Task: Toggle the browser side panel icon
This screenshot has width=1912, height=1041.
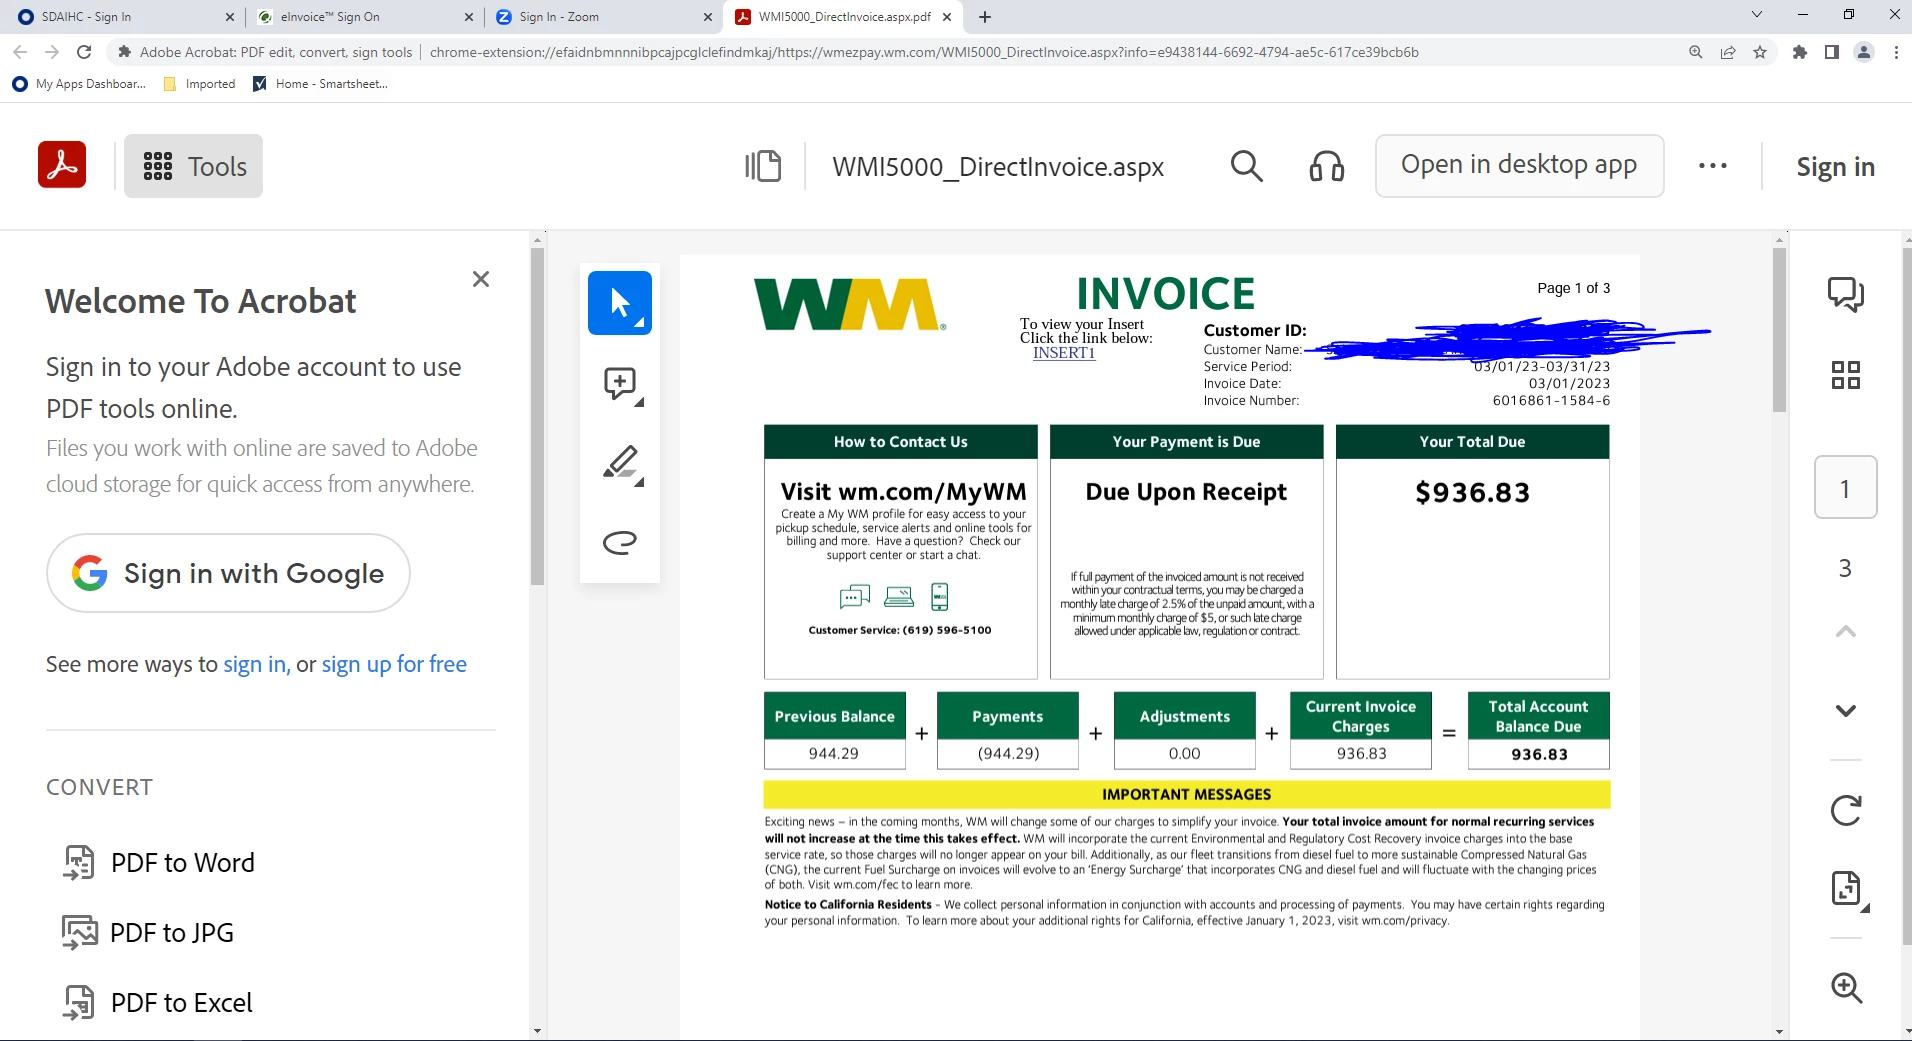Action: point(1832,52)
